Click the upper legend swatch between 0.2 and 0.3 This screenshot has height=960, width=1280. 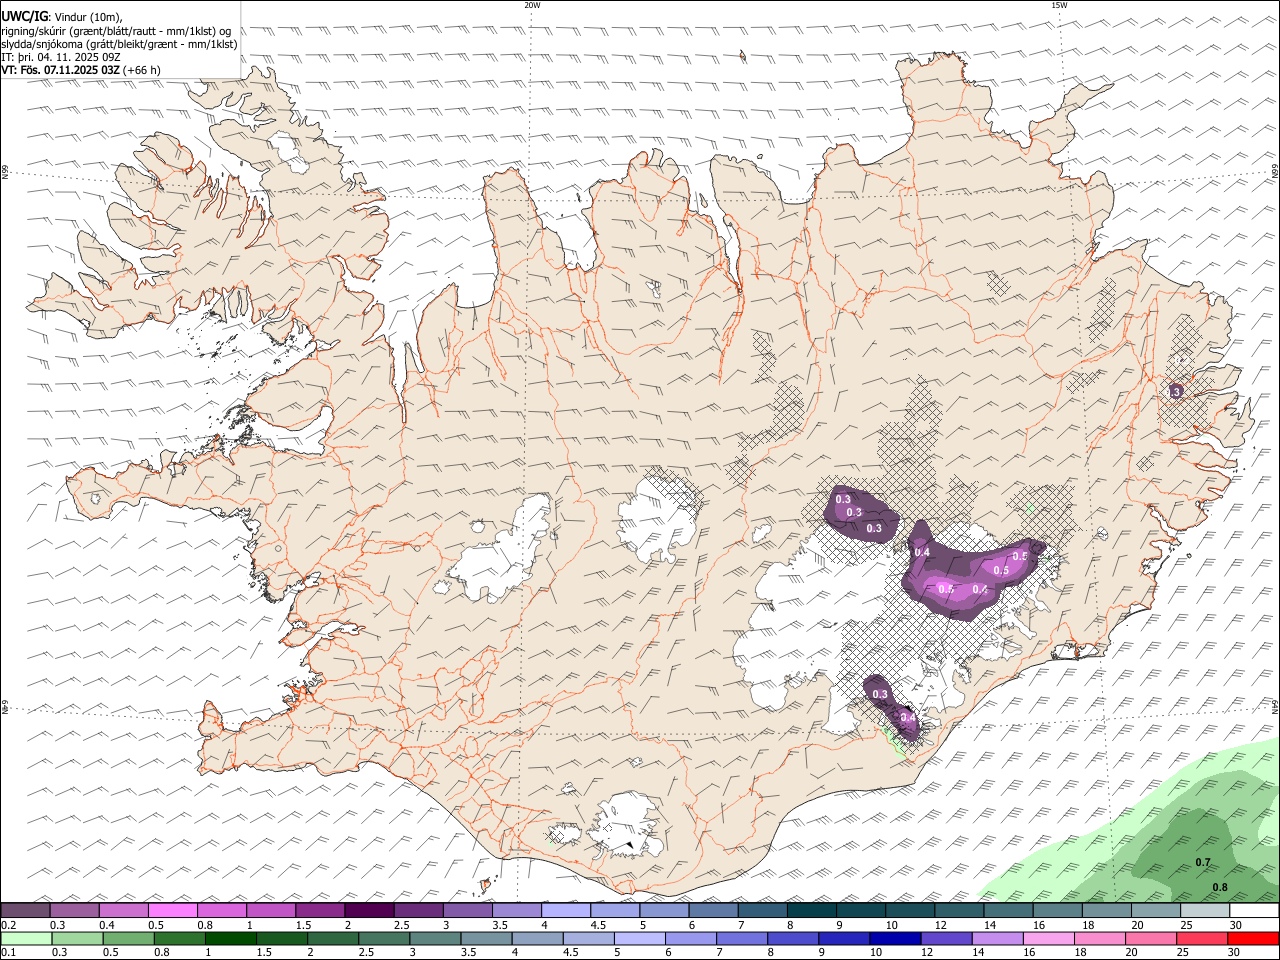pos(25,911)
